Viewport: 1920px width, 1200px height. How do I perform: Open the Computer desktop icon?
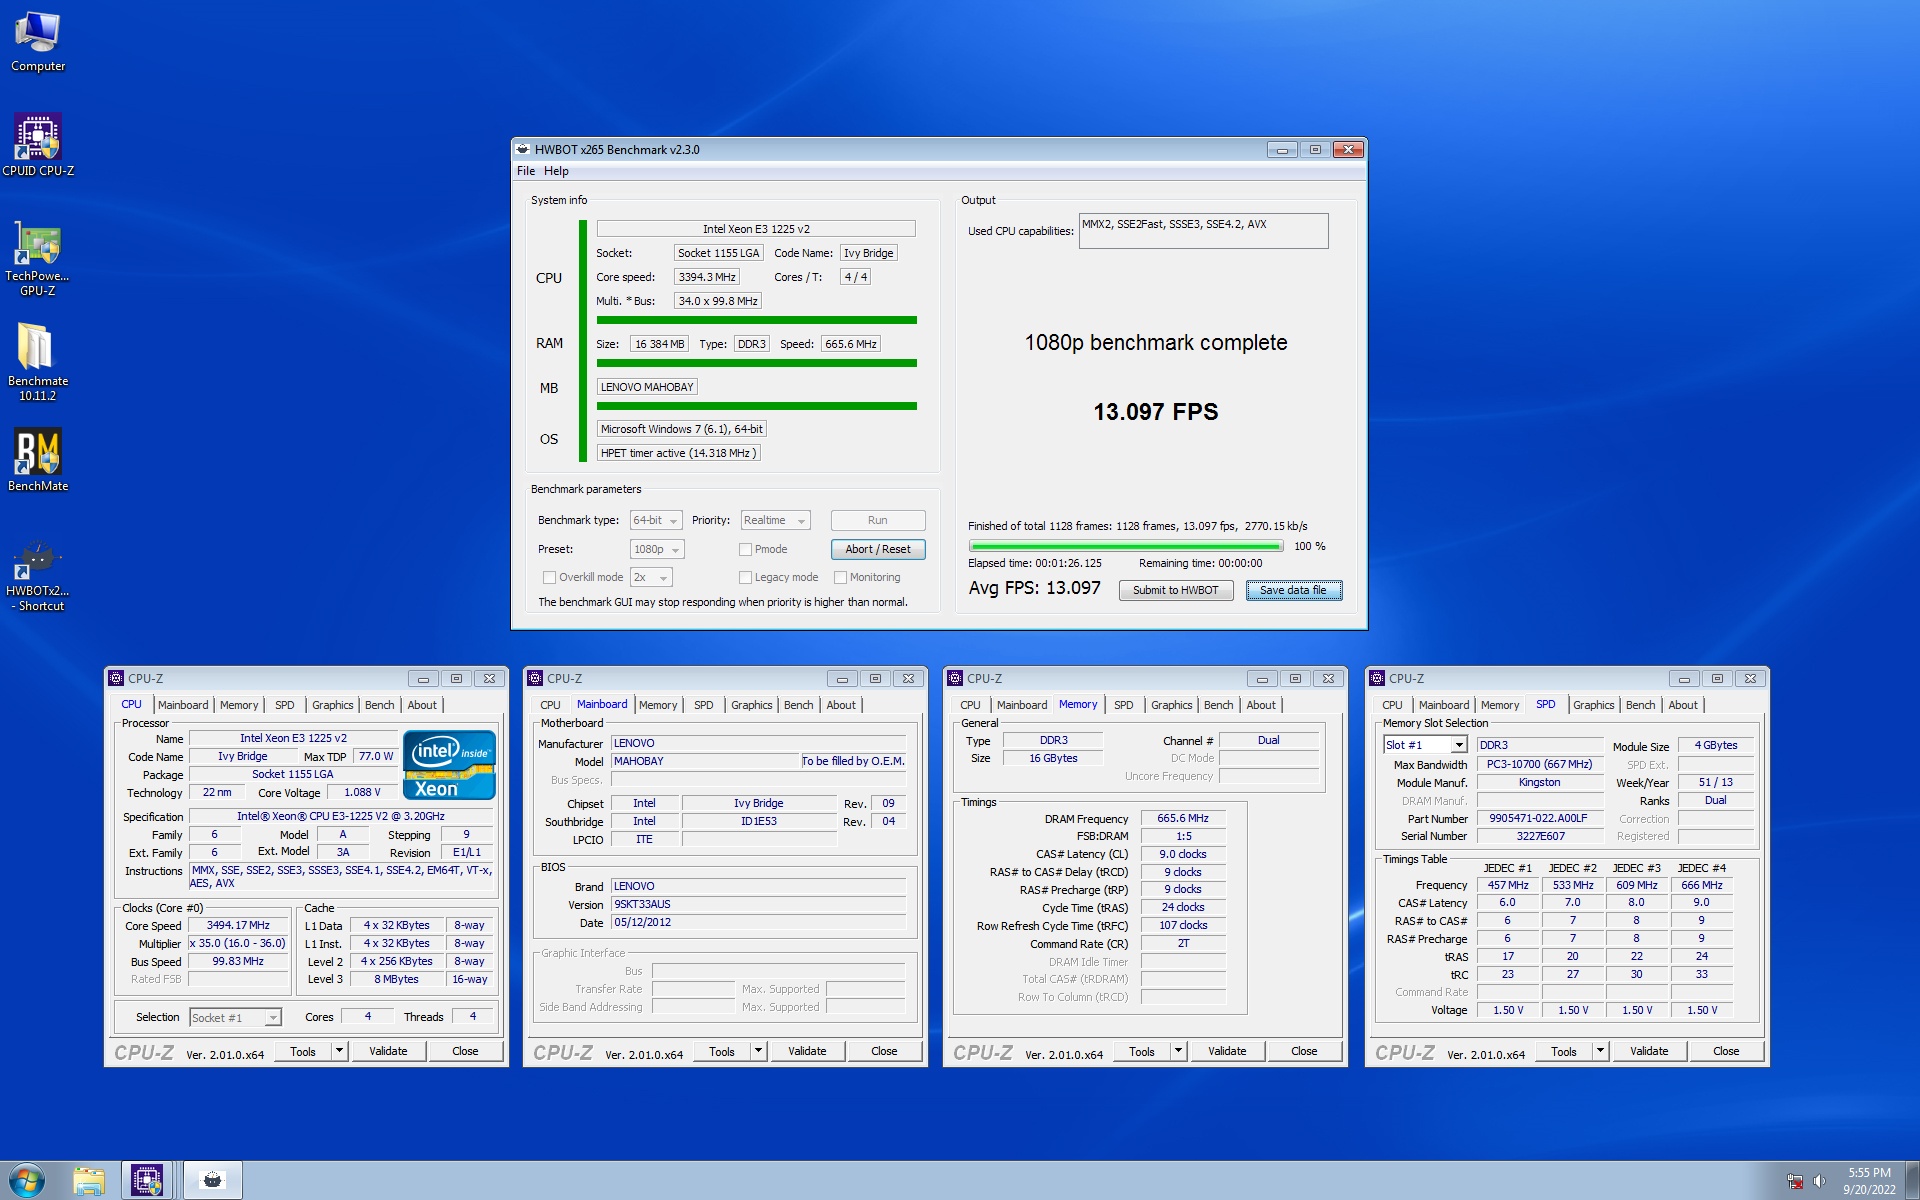coord(38,42)
